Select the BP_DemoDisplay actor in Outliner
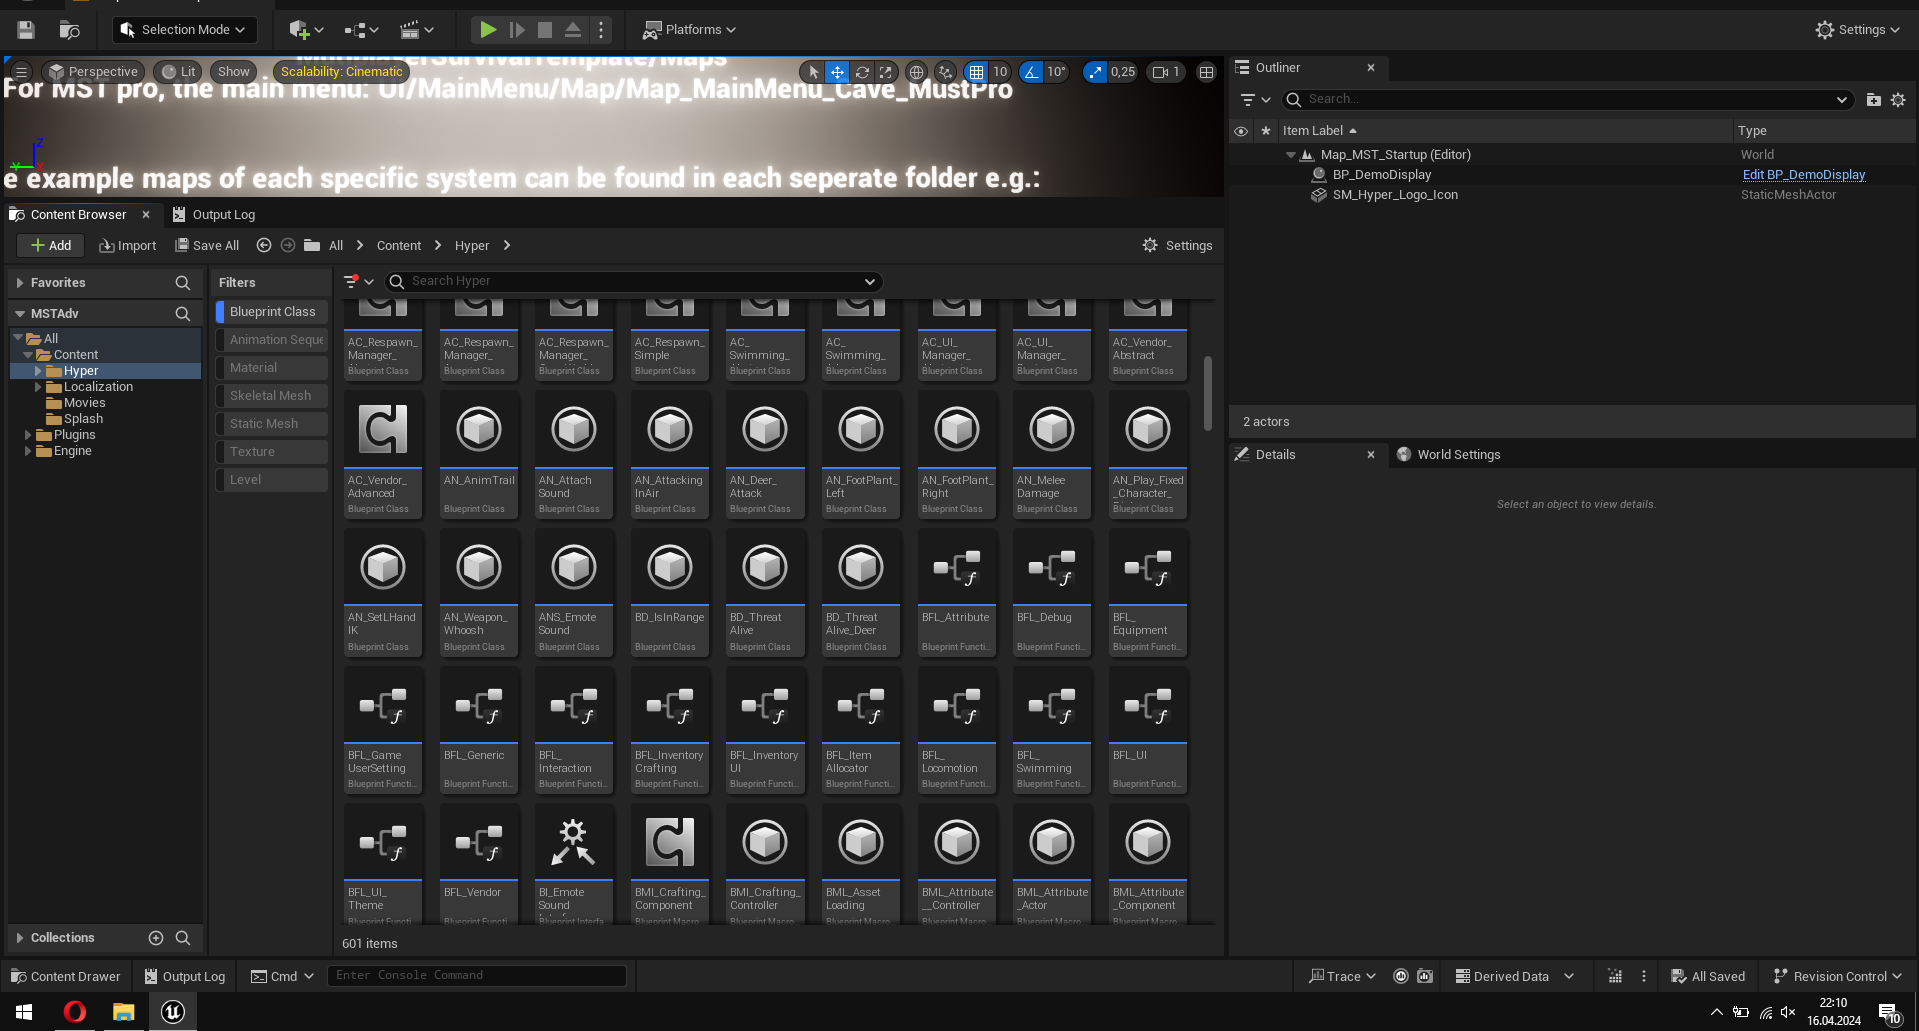 tap(1381, 175)
